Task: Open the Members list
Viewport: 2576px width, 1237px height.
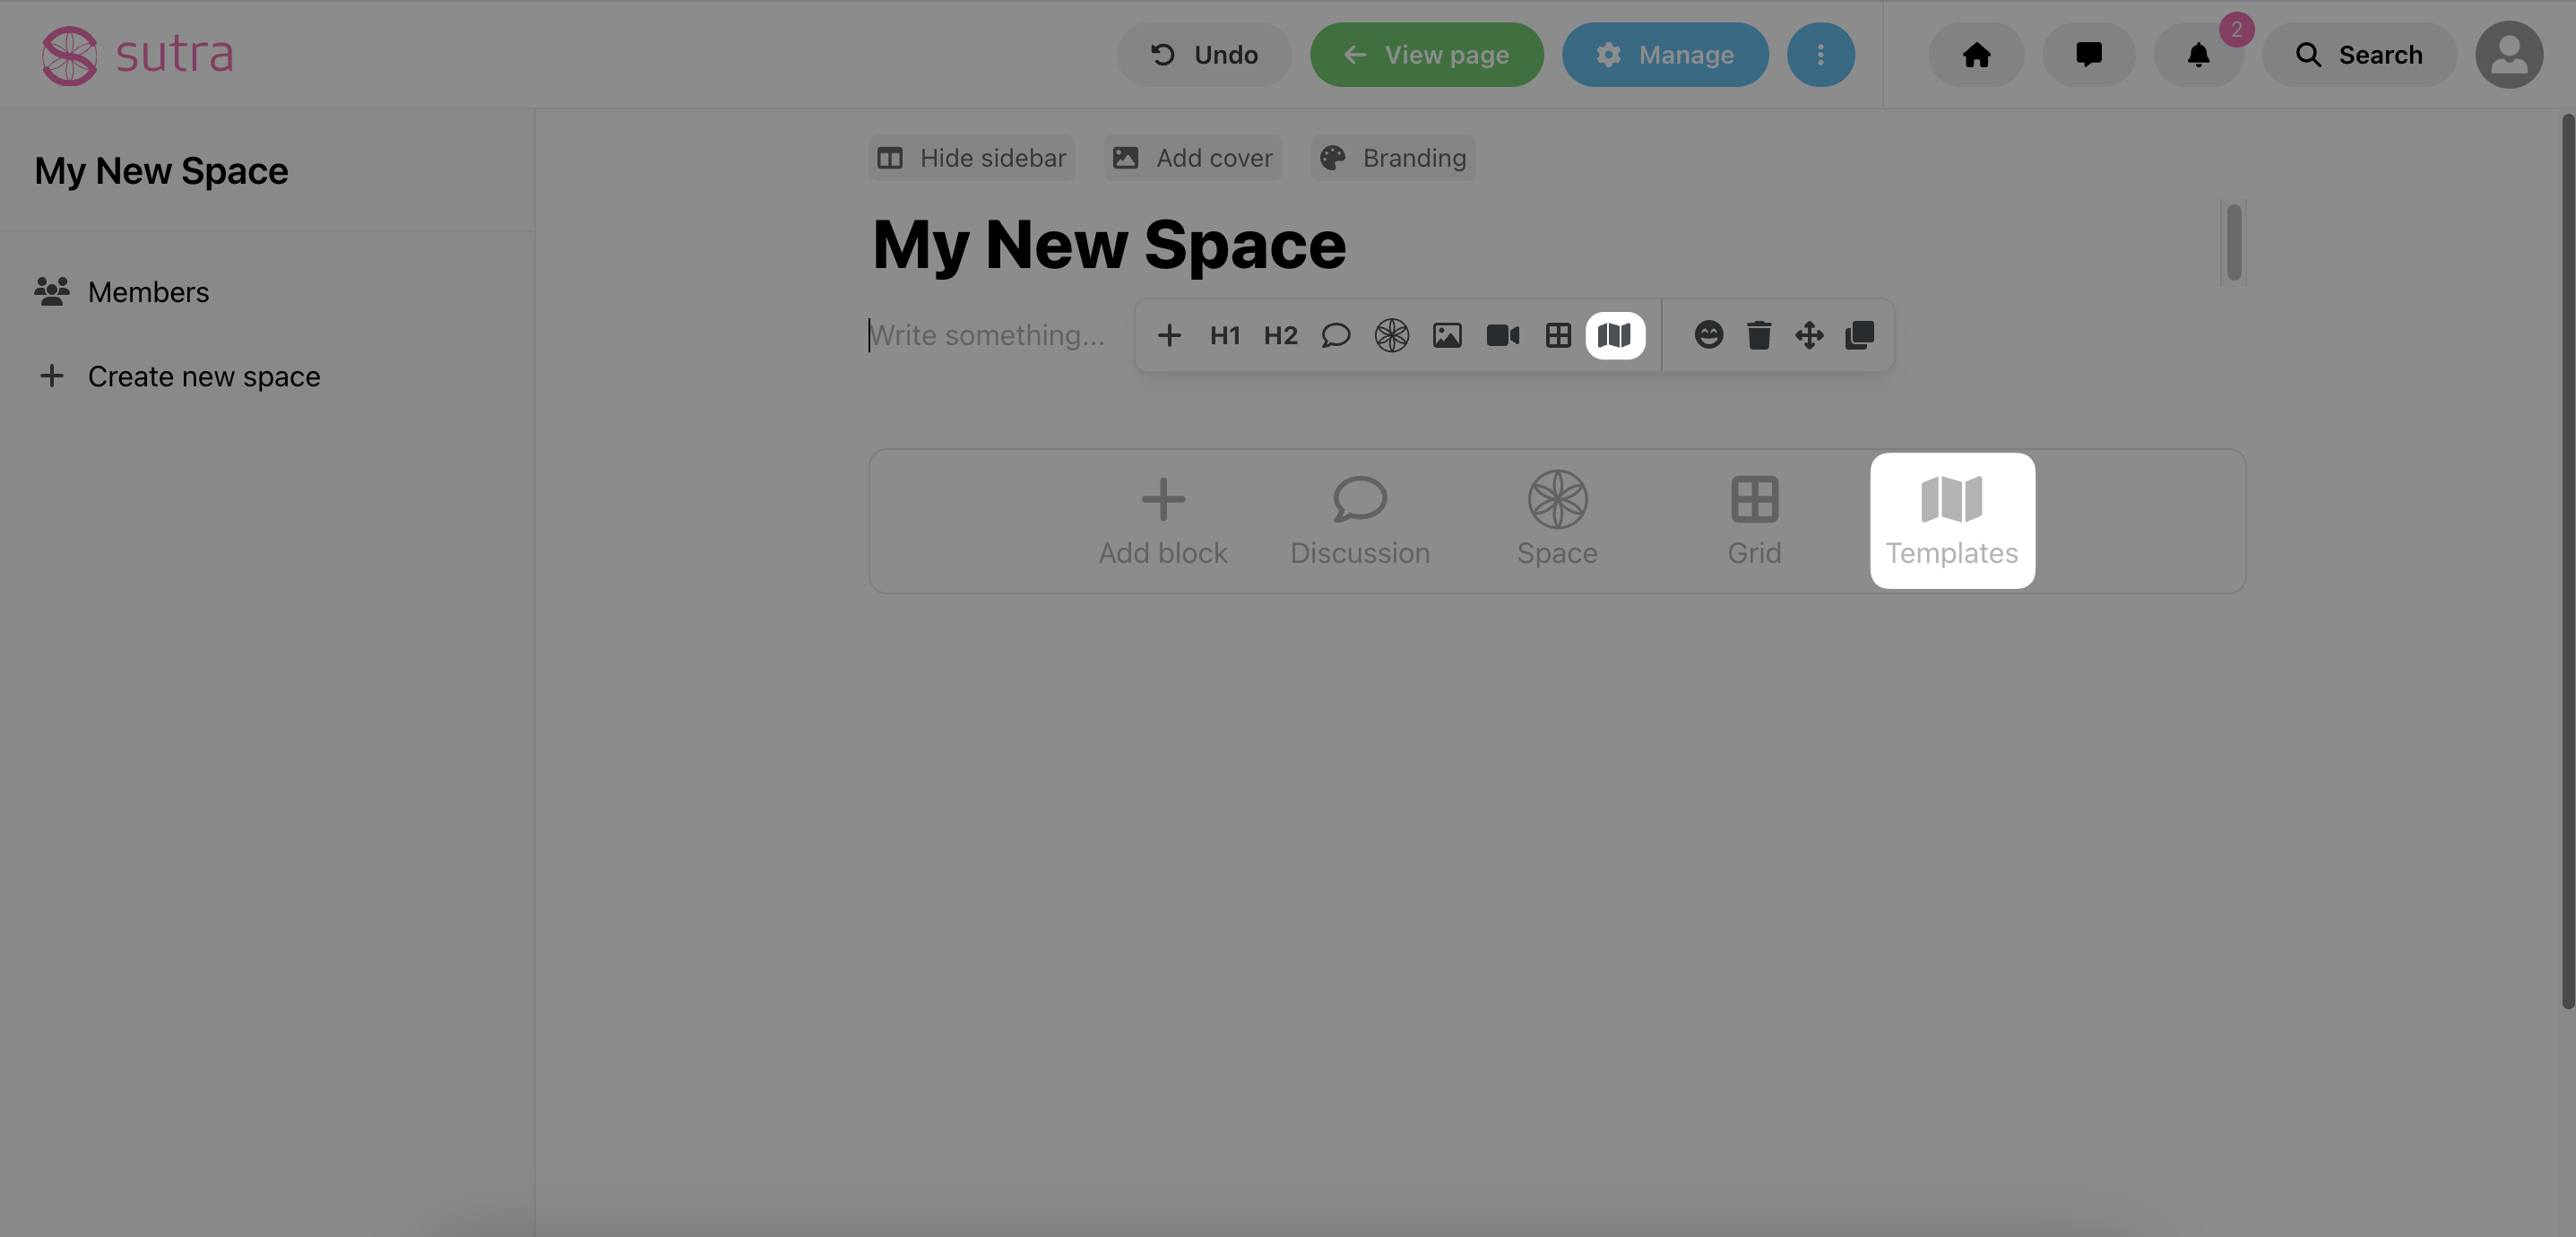Action: coord(122,292)
